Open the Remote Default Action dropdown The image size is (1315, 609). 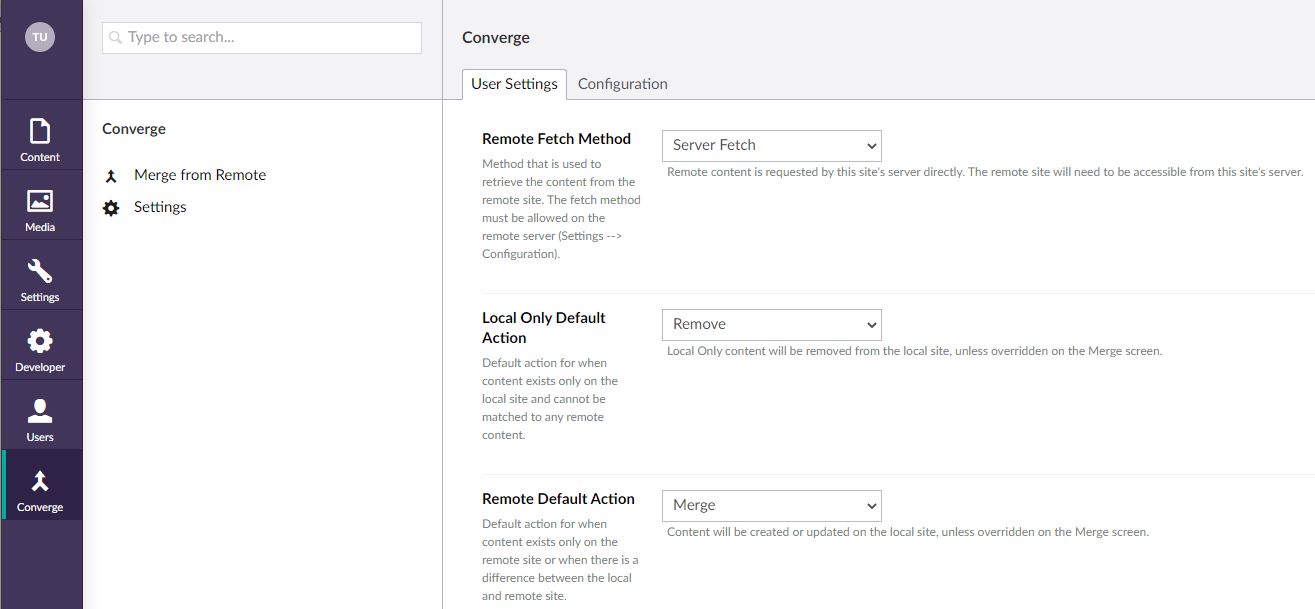point(772,505)
